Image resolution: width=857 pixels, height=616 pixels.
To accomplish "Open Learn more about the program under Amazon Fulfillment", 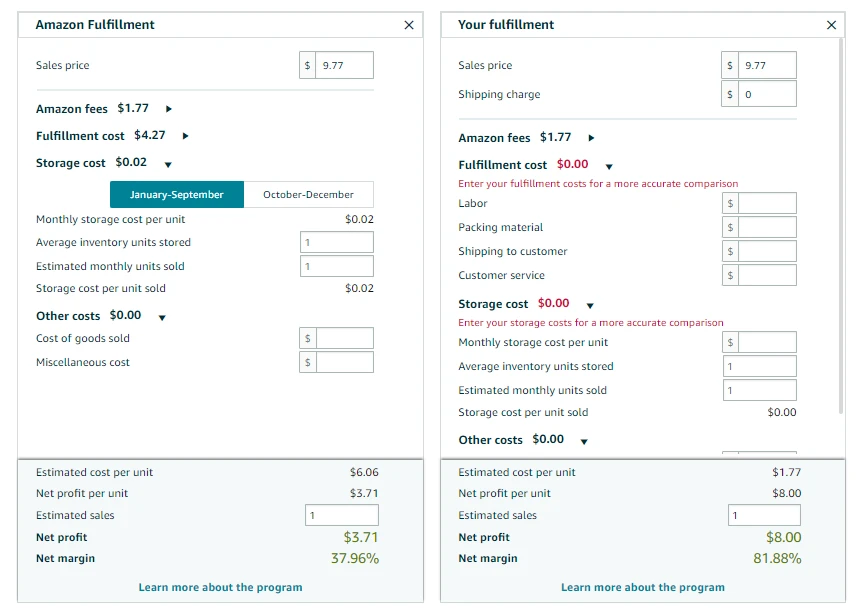I will (219, 587).
